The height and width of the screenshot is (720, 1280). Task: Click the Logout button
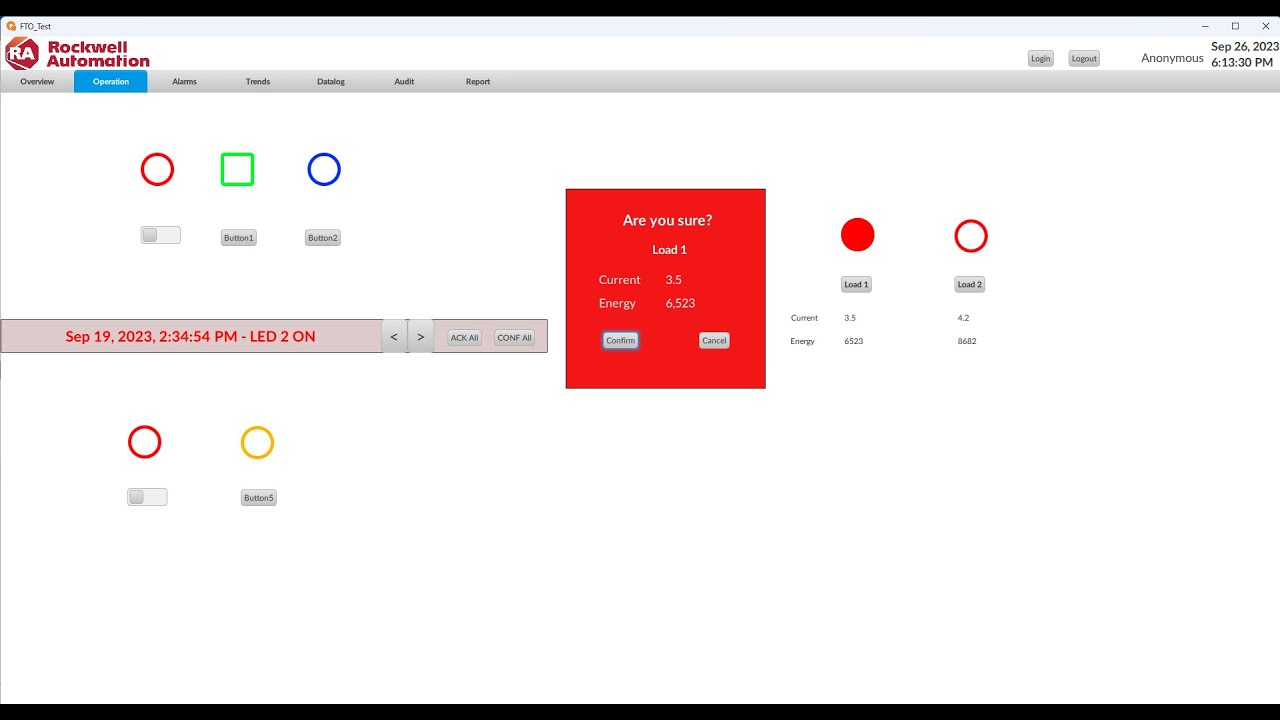click(1084, 58)
